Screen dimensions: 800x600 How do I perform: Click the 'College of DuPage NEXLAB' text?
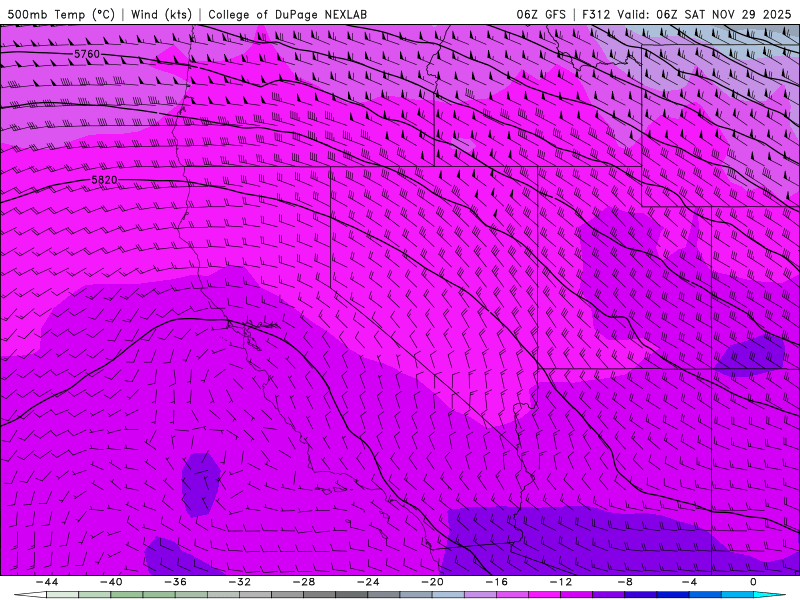coord(287,14)
